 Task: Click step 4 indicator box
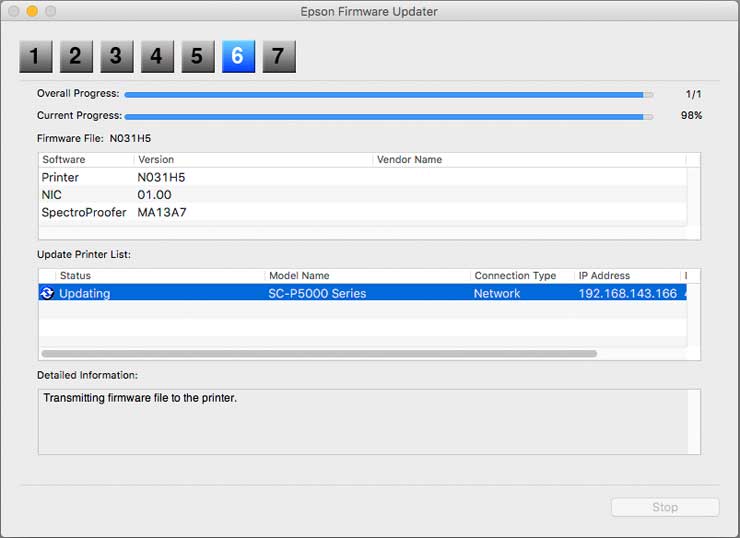pyautogui.click(x=158, y=57)
